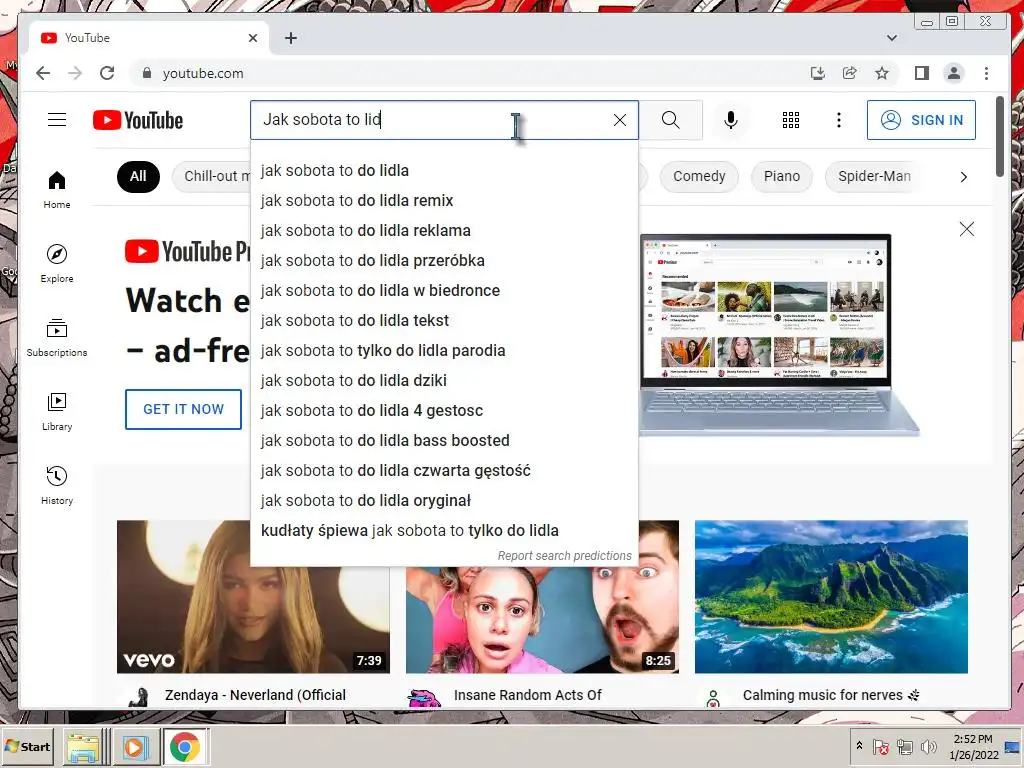The width and height of the screenshot is (1024, 768).
Task: Open the tab search dropdown arrow
Action: tap(891, 38)
